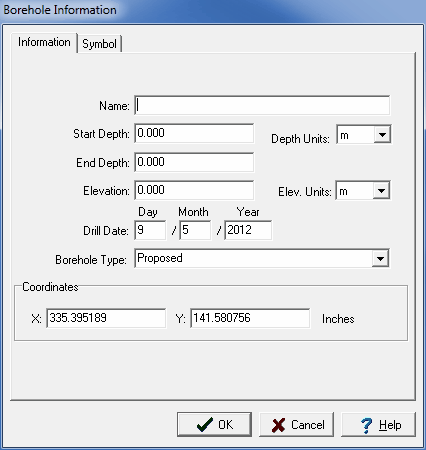Screen dimensions: 426x450
Task: Click the green checkmark OK icon
Action: point(204,425)
